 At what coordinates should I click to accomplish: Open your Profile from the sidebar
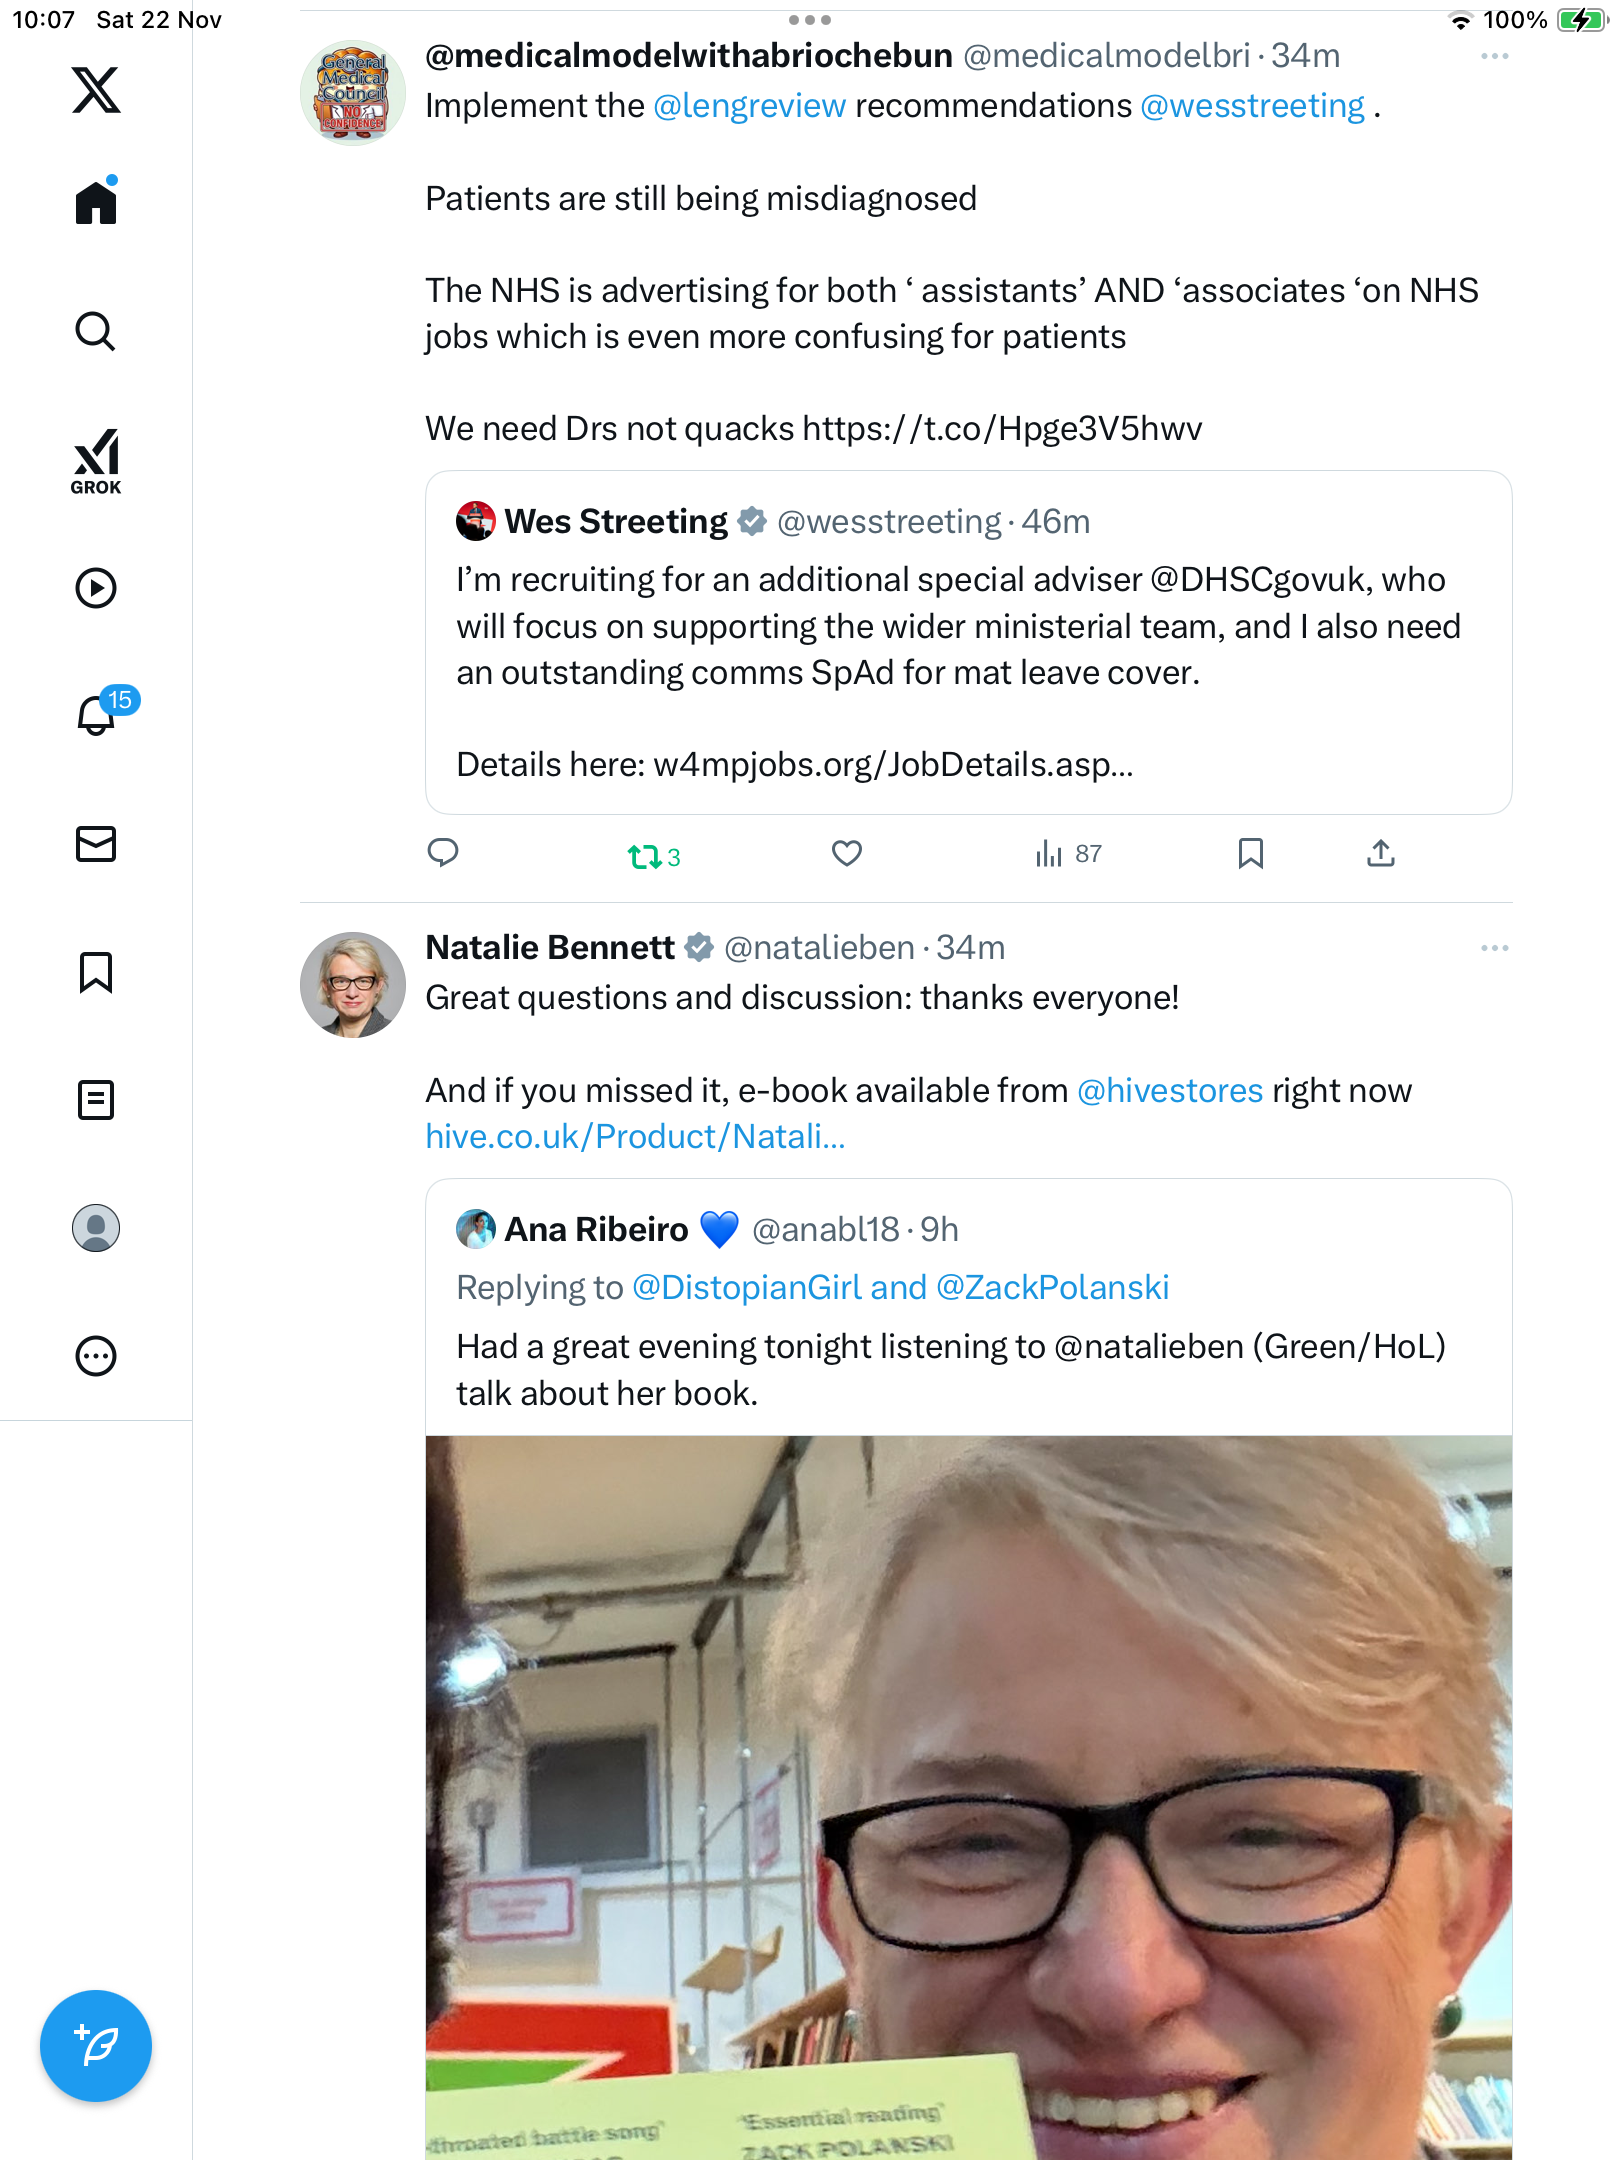[96, 1228]
